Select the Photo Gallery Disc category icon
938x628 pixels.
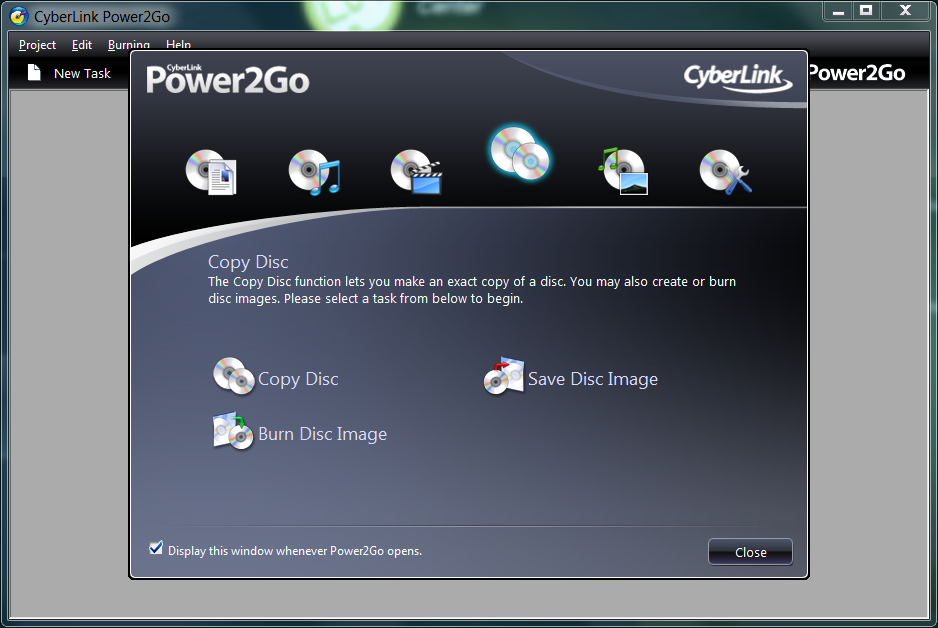[x=623, y=171]
